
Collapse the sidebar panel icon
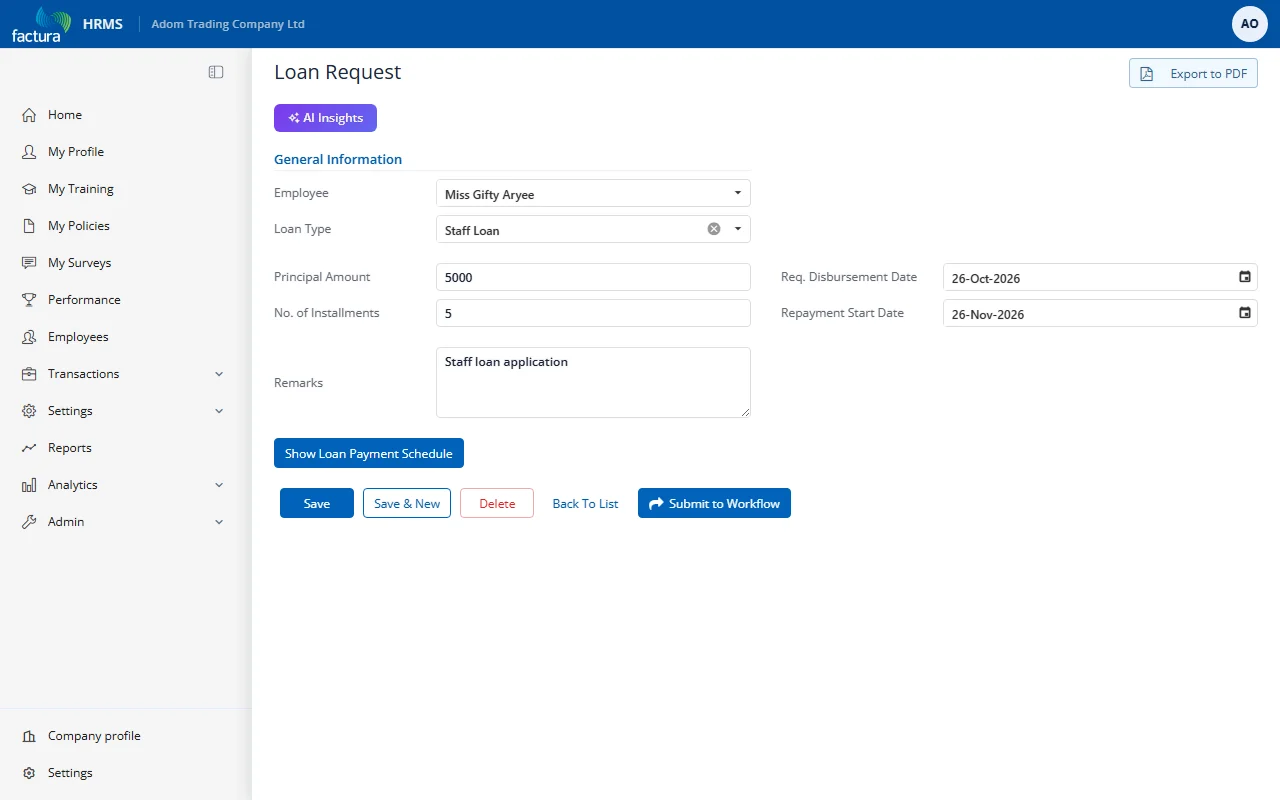pyautogui.click(x=216, y=72)
